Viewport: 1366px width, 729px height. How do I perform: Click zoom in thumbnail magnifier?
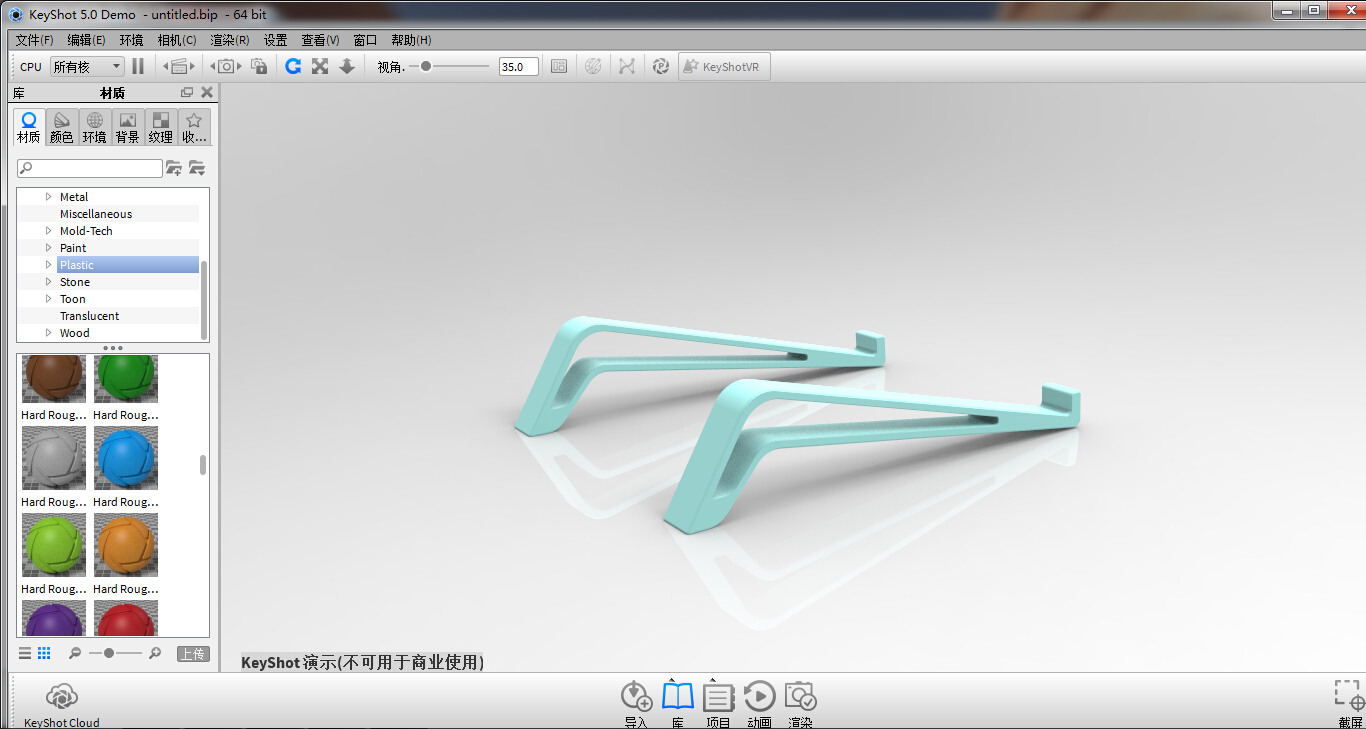(154, 653)
